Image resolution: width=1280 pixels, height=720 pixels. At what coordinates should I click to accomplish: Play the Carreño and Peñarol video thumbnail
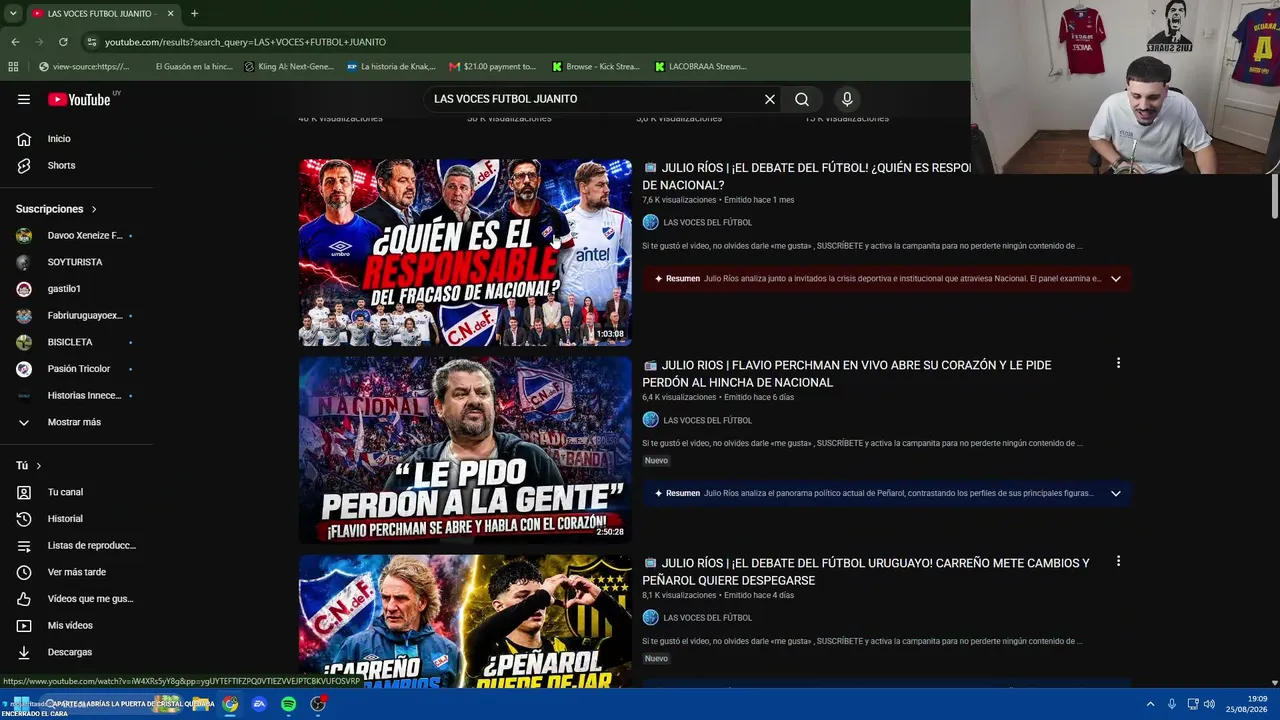click(x=465, y=621)
